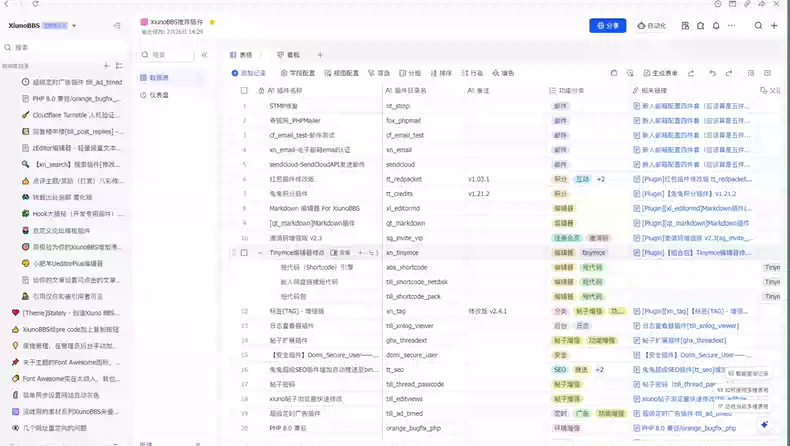
Task: Click the blue AI assistant sparkle button
Action: (x=765, y=424)
